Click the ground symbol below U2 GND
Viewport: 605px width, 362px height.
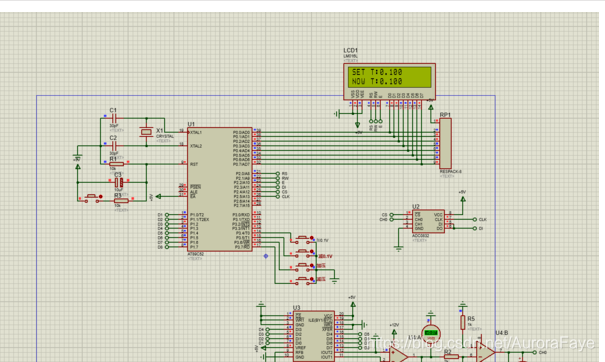click(x=399, y=249)
